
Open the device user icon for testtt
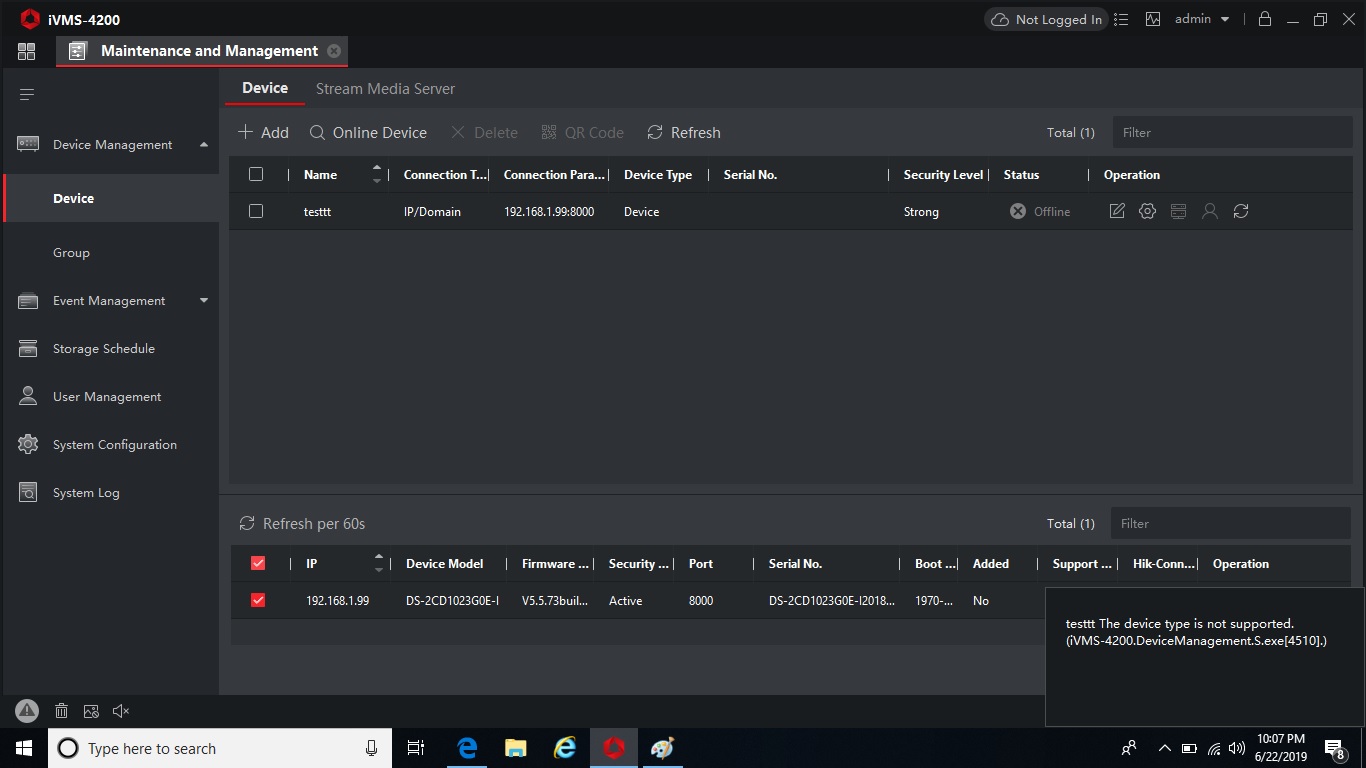coord(1210,211)
